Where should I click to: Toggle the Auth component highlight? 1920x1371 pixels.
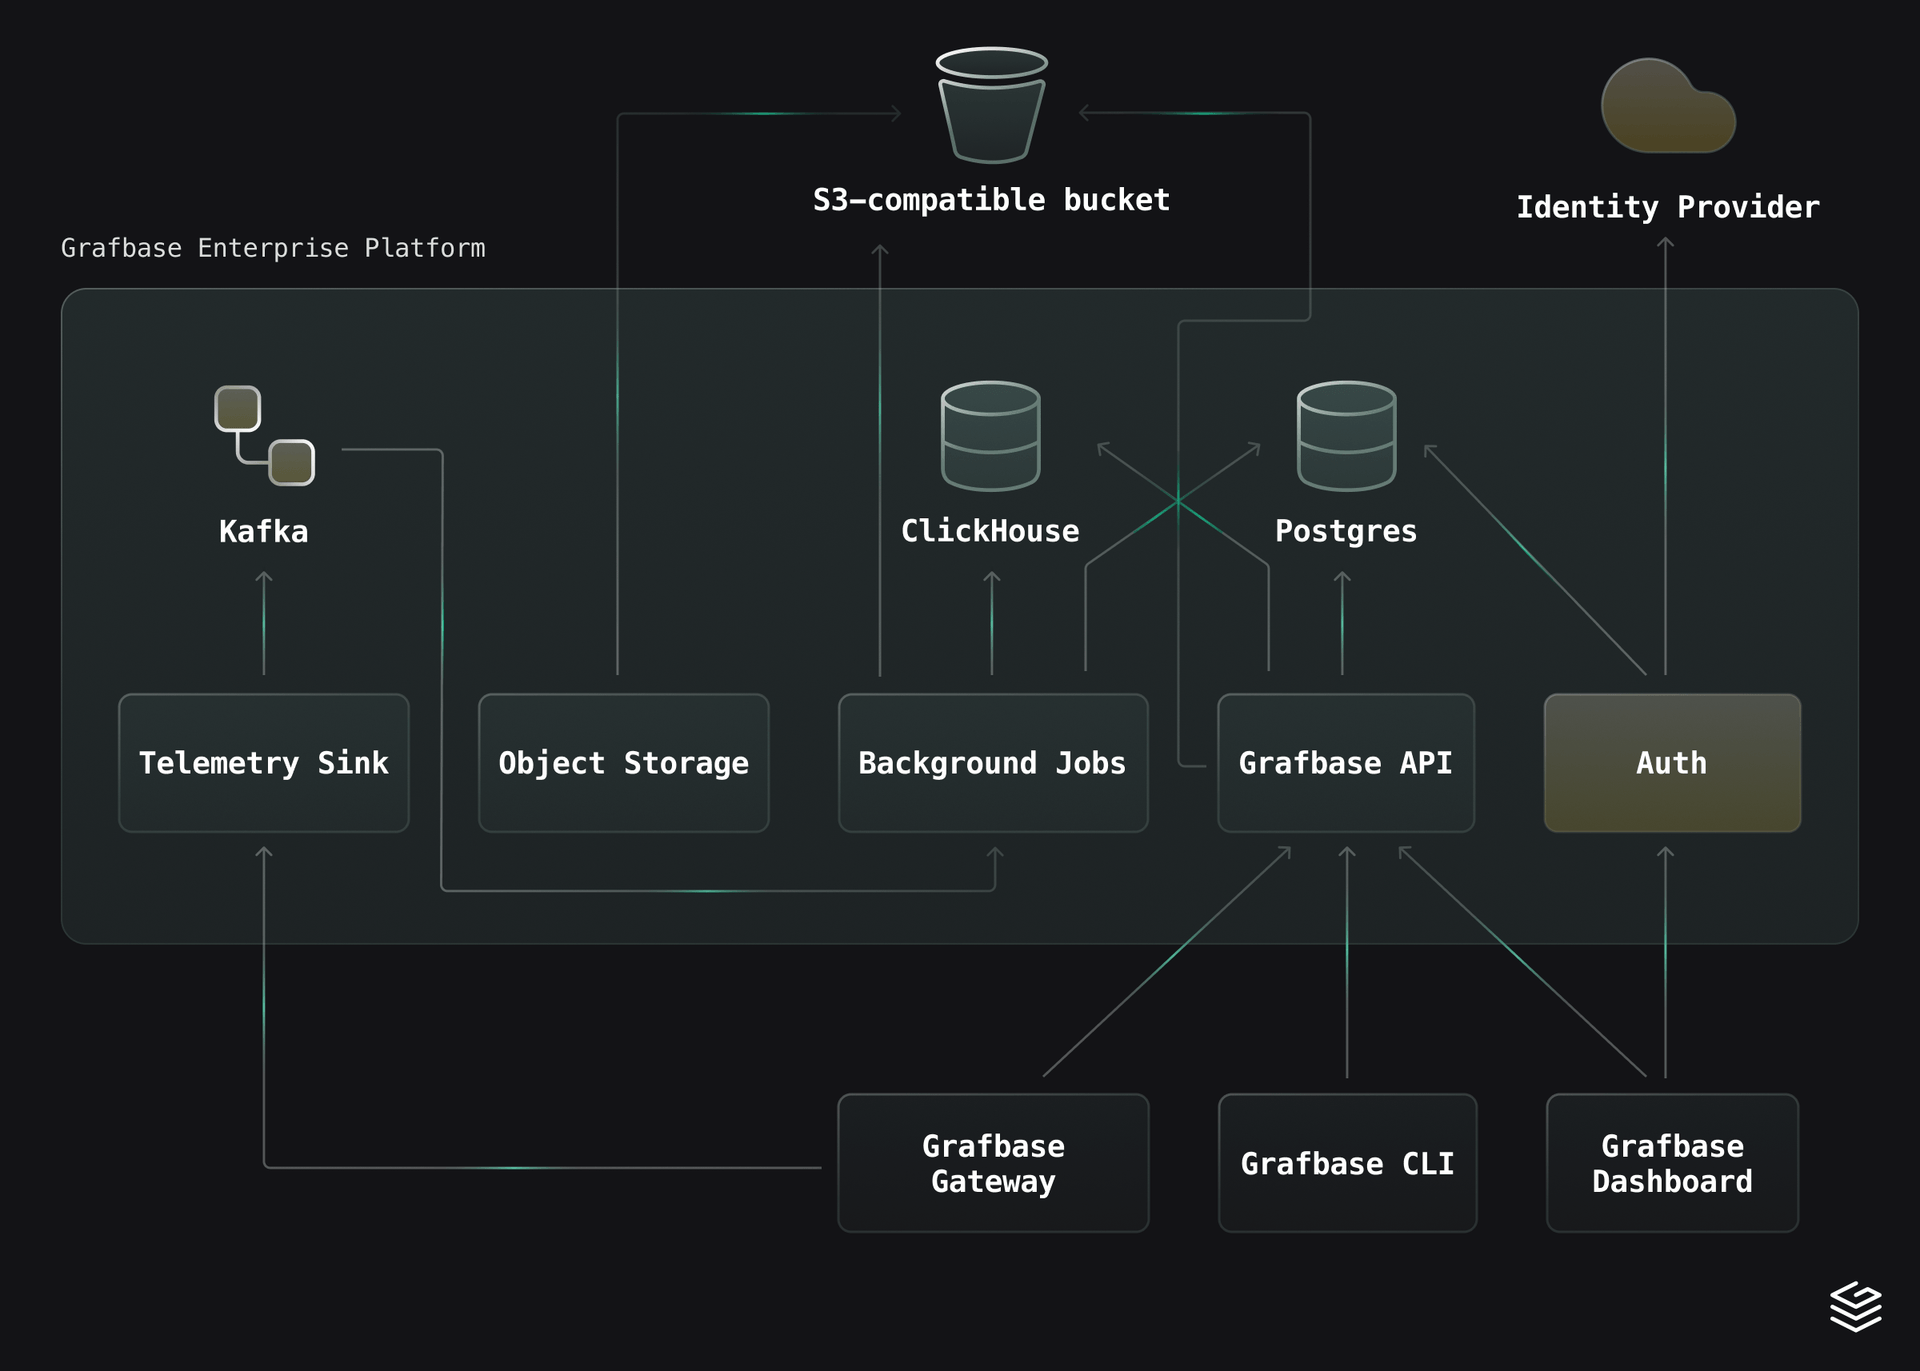click(1671, 763)
